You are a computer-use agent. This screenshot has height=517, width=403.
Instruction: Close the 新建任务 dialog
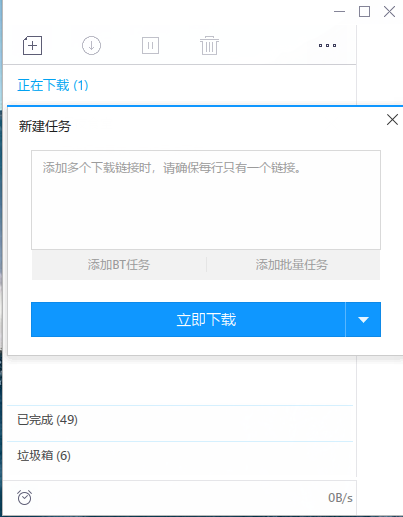click(x=392, y=119)
